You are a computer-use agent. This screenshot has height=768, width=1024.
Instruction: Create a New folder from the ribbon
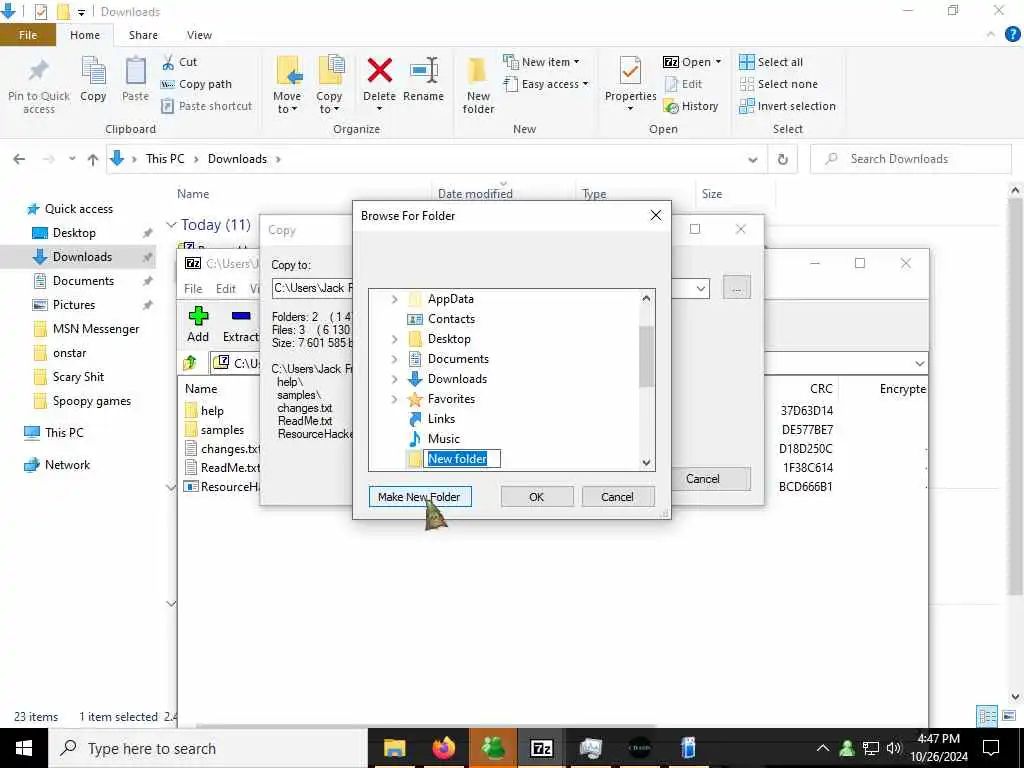pyautogui.click(x=478, y=85)
